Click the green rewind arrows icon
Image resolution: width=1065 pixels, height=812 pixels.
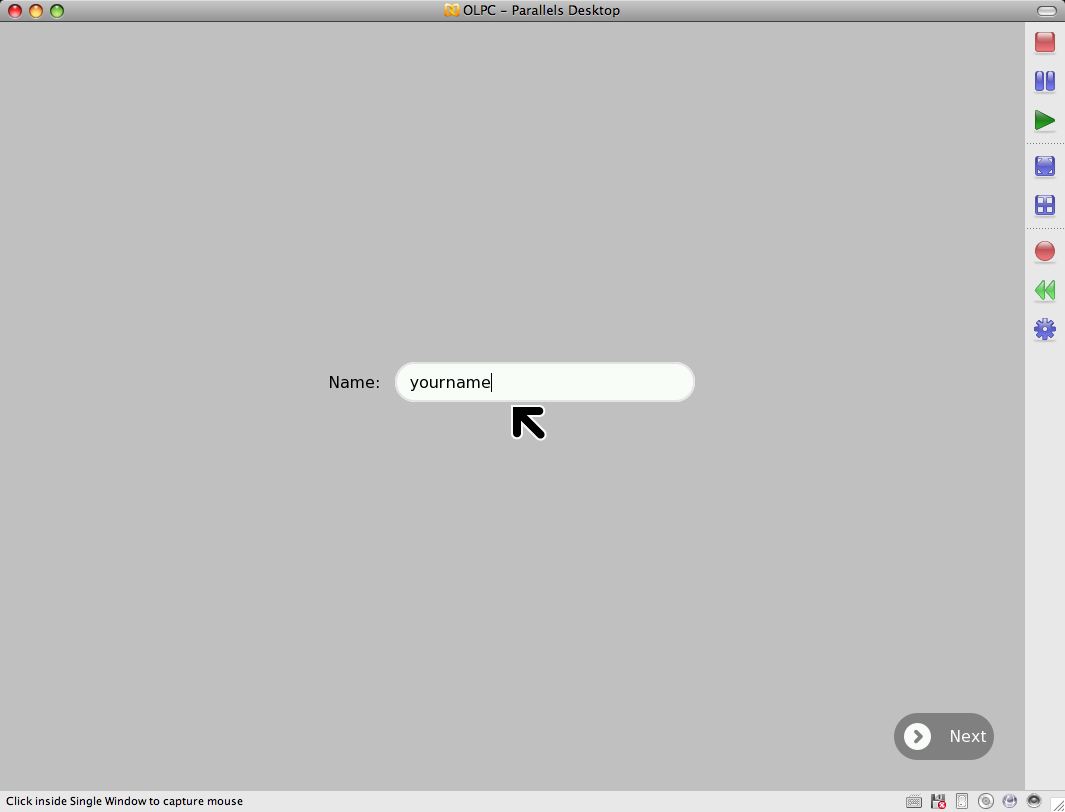1044,290
